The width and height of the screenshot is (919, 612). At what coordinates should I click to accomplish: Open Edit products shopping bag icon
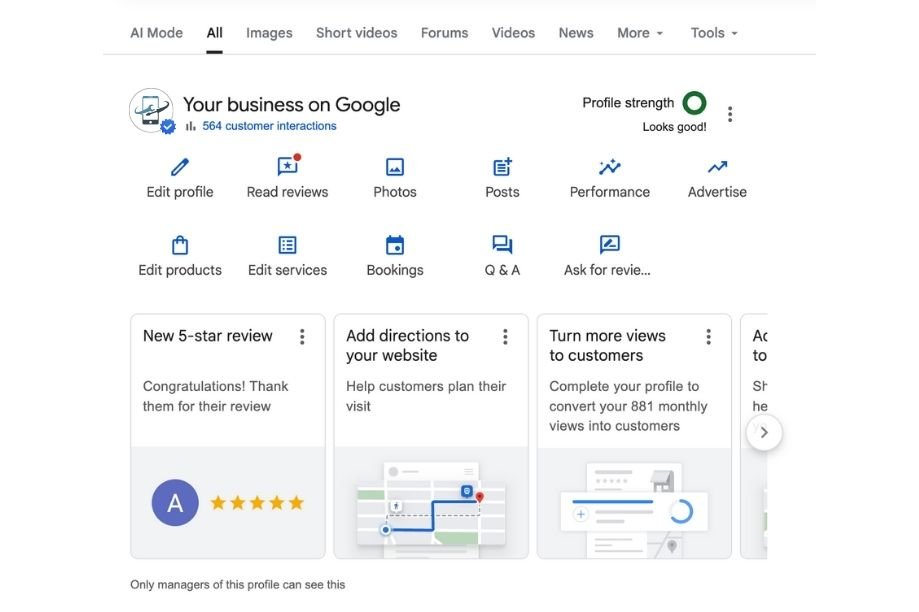tap(180, 245)
